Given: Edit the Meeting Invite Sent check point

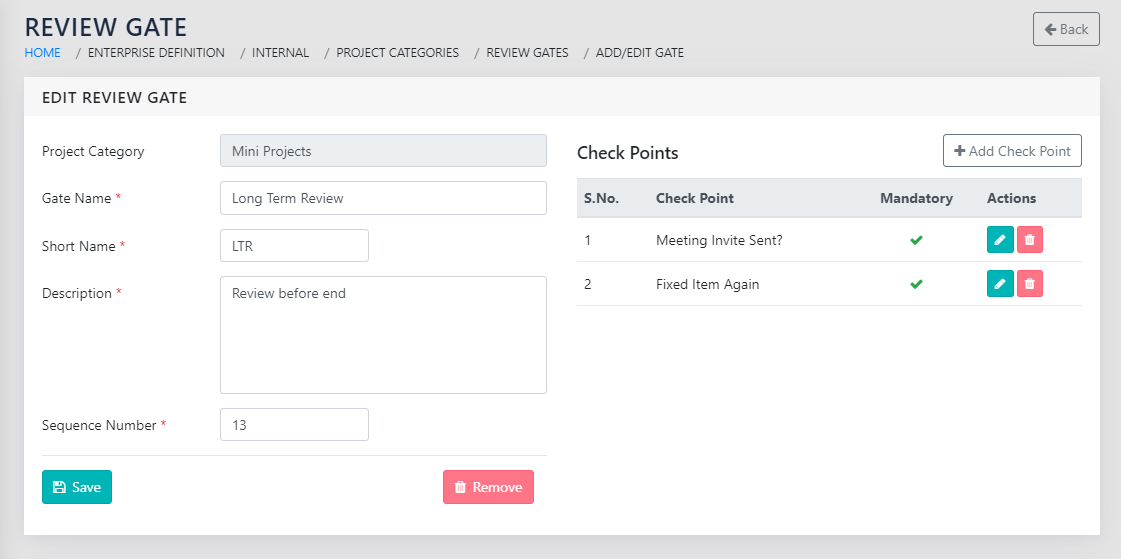Looking at the screenshot, I should 999,240.
